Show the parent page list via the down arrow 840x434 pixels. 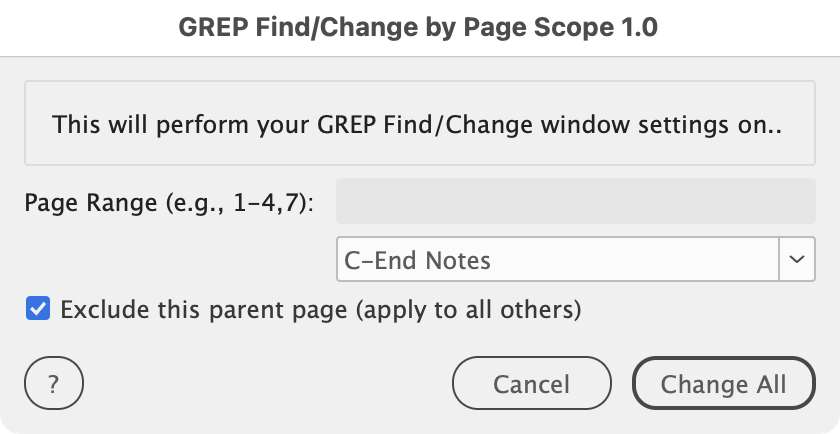796,260
